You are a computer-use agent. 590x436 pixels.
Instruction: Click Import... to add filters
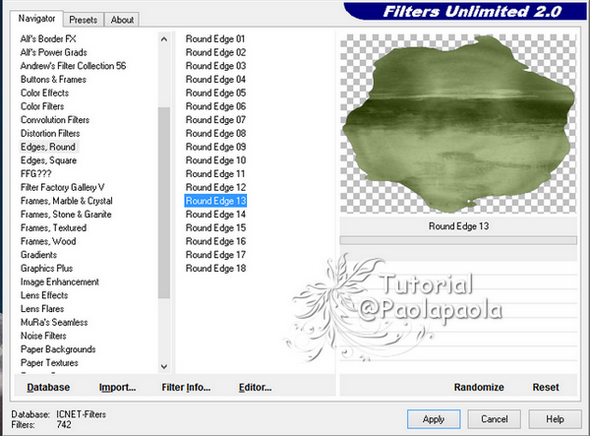117,387
